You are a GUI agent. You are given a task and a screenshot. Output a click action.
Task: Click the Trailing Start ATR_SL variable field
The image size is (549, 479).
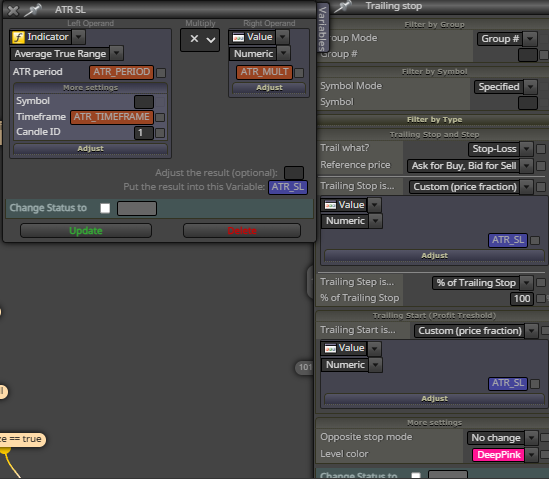[508, 383]
